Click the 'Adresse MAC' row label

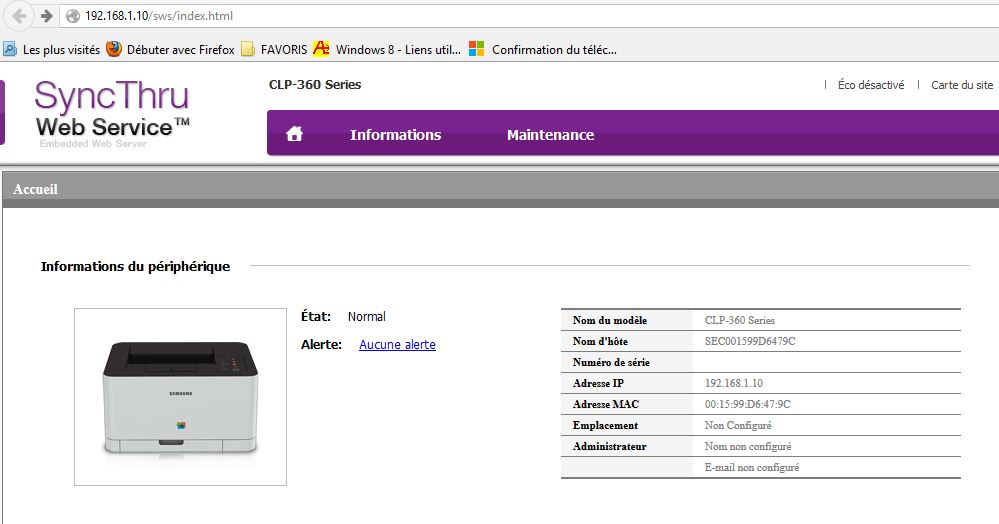tap(605, 404)
